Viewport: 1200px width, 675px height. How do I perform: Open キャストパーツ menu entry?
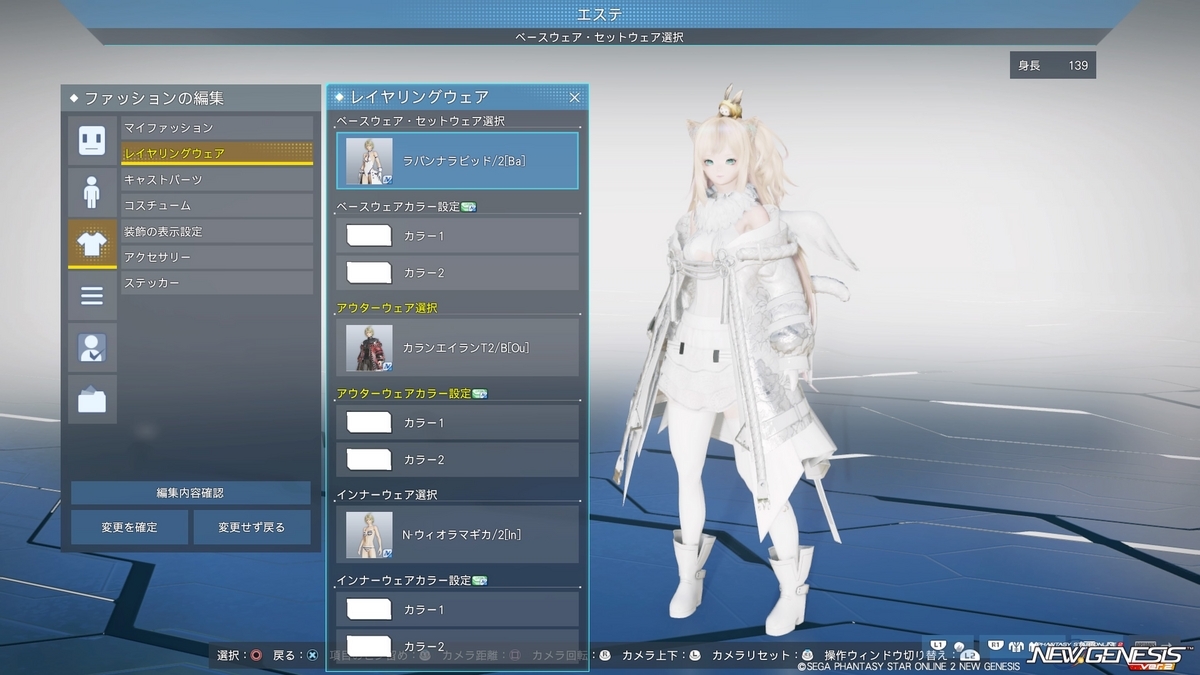tap(217, 180)
